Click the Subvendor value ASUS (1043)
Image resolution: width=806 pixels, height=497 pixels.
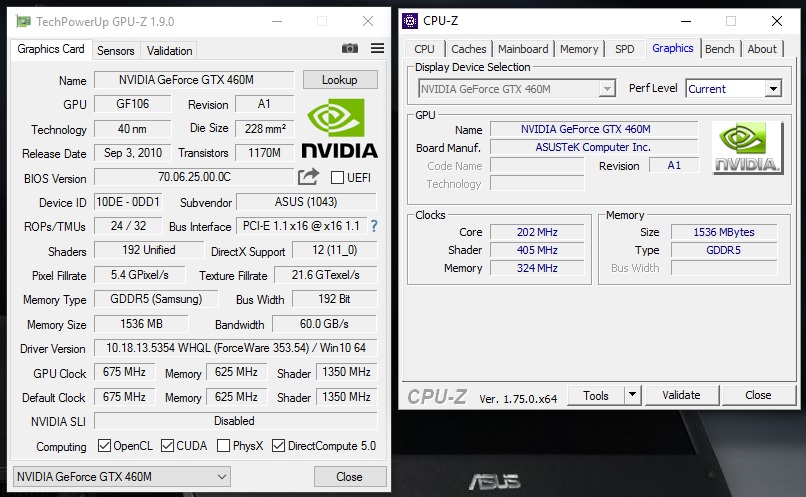click(306, 202)
